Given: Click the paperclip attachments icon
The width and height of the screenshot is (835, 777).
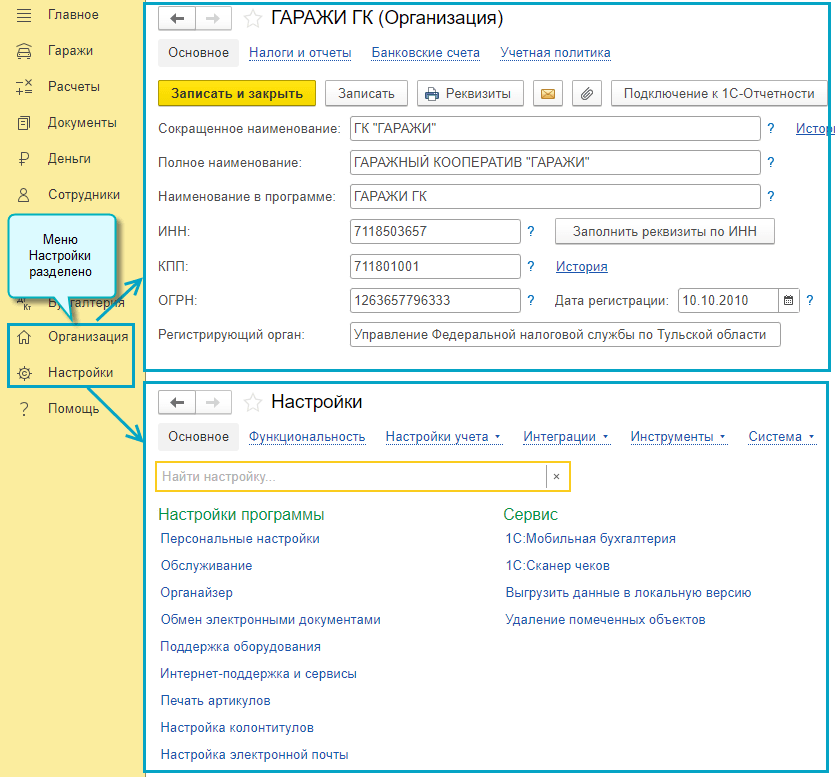Looking at the screenshot, I should click(587, 94).
